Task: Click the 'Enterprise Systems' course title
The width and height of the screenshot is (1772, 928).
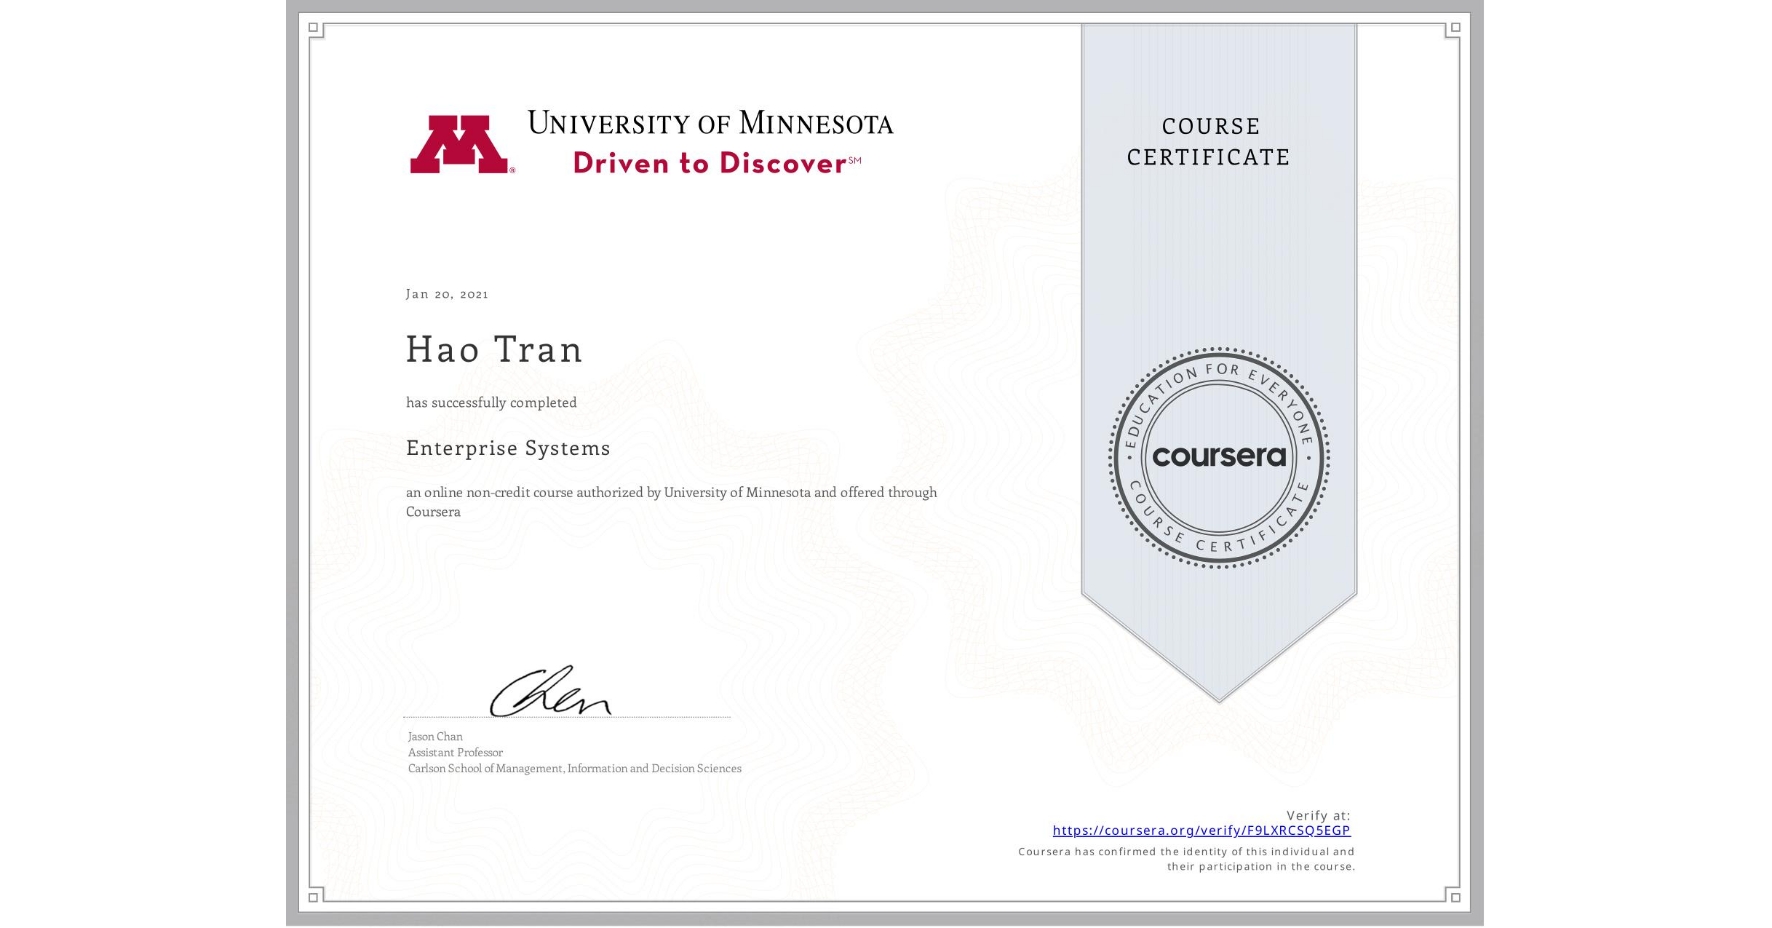Action: pyautogui.click(x=508, y=448)
